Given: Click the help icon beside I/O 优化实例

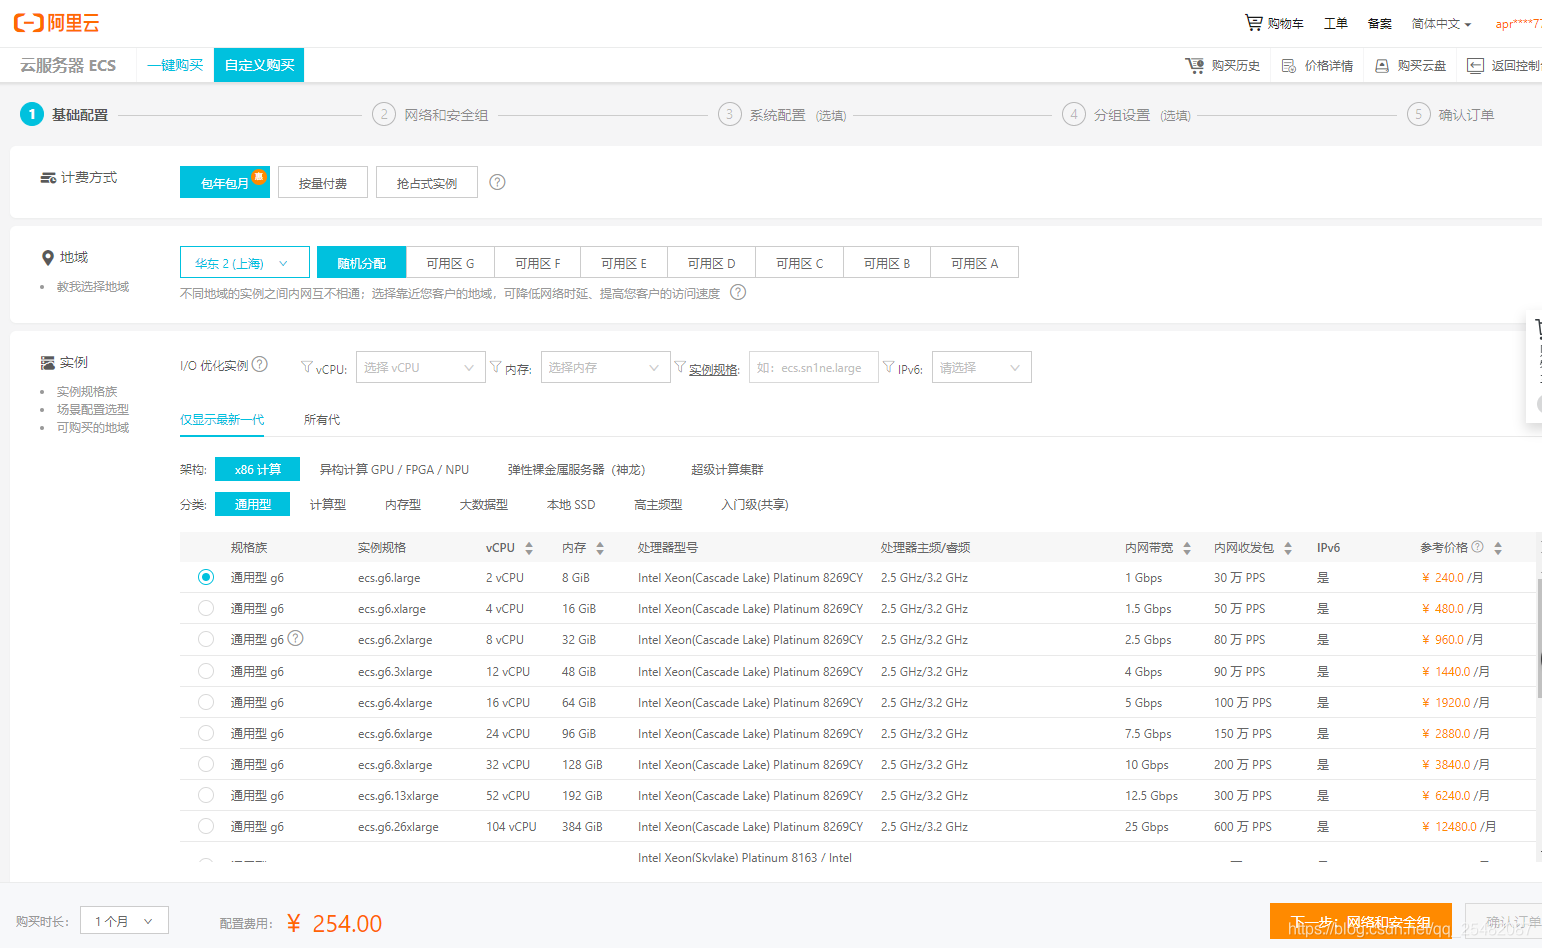Looking at the screenshot, I should [260, 364].
